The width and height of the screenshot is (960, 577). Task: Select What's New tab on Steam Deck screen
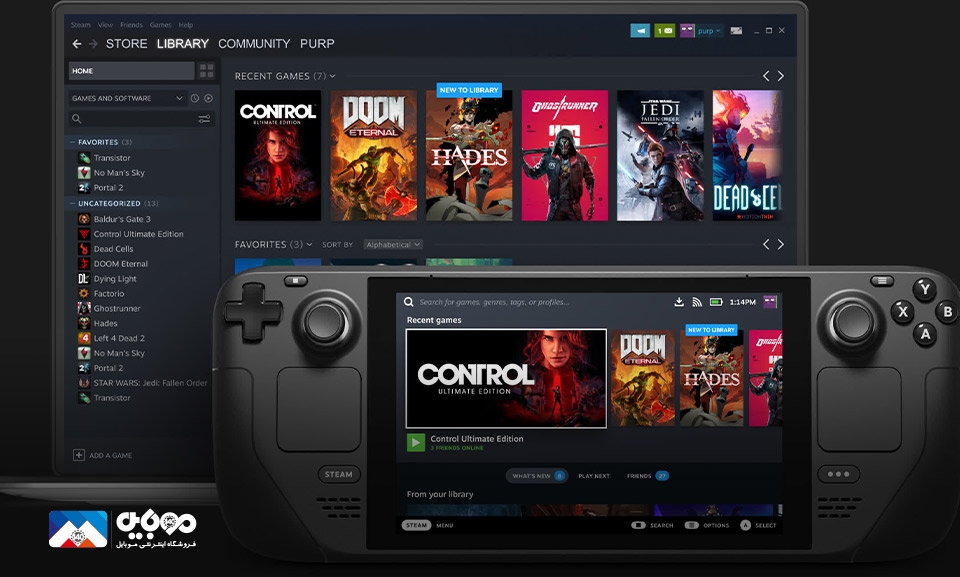point(537,475)
